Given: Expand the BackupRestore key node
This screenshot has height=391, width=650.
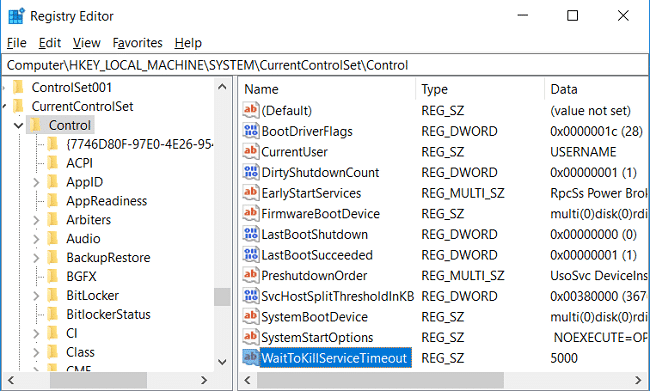Looking at the screenshot, I should pos(36,257).
